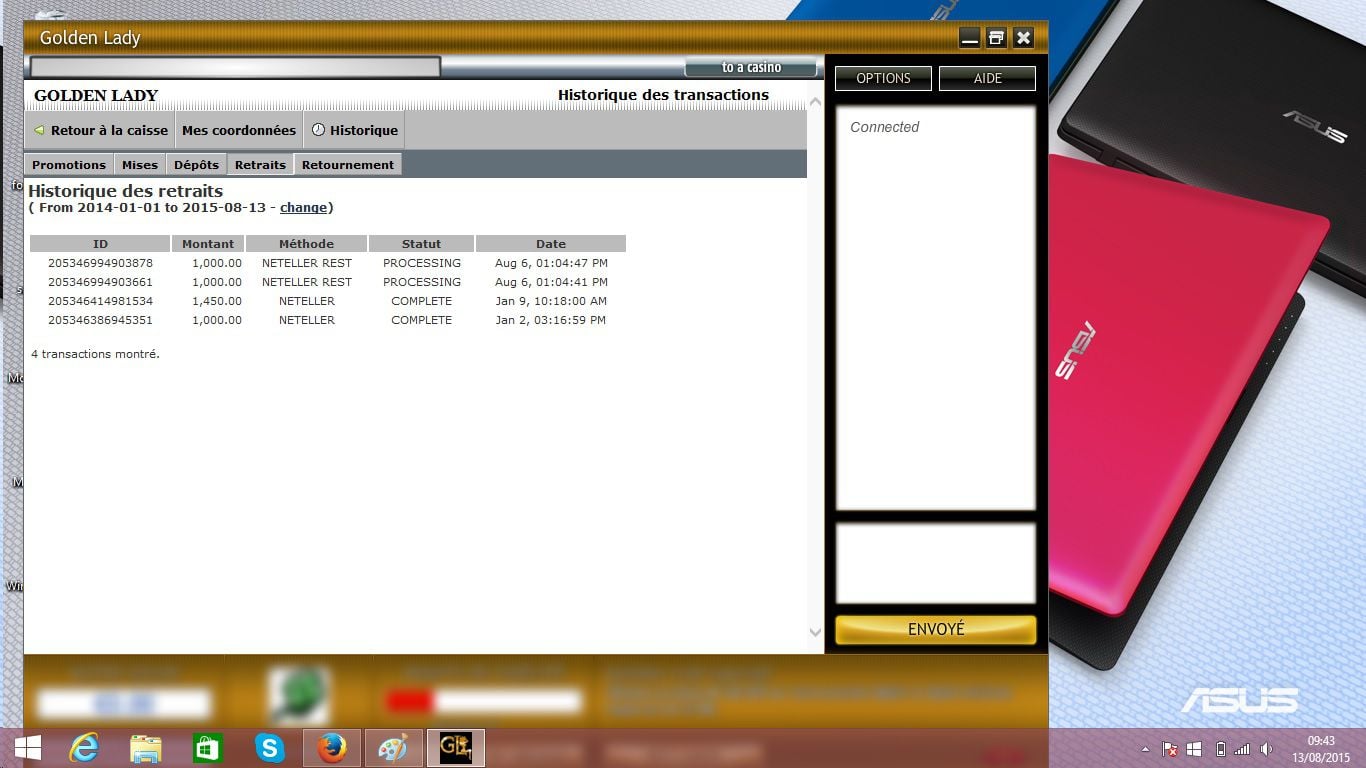Select transaction ID 205346414981534
Image resolution: width=1366 pixels, height=768 pixels.
pyautogui.click(x=100, y=301)
